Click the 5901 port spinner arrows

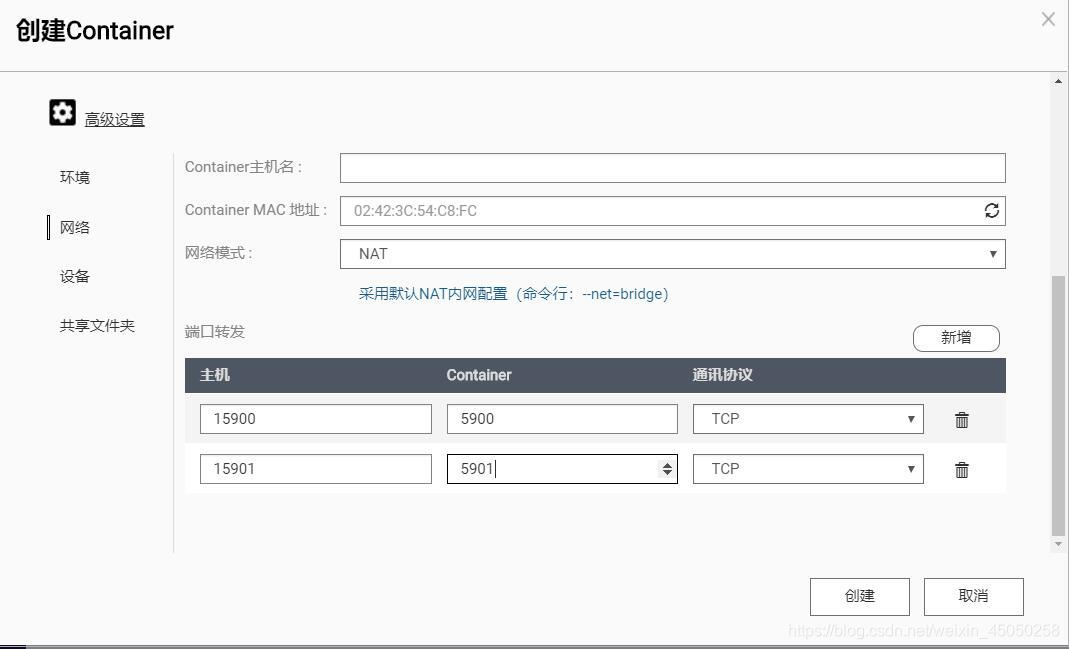(667, 469)
